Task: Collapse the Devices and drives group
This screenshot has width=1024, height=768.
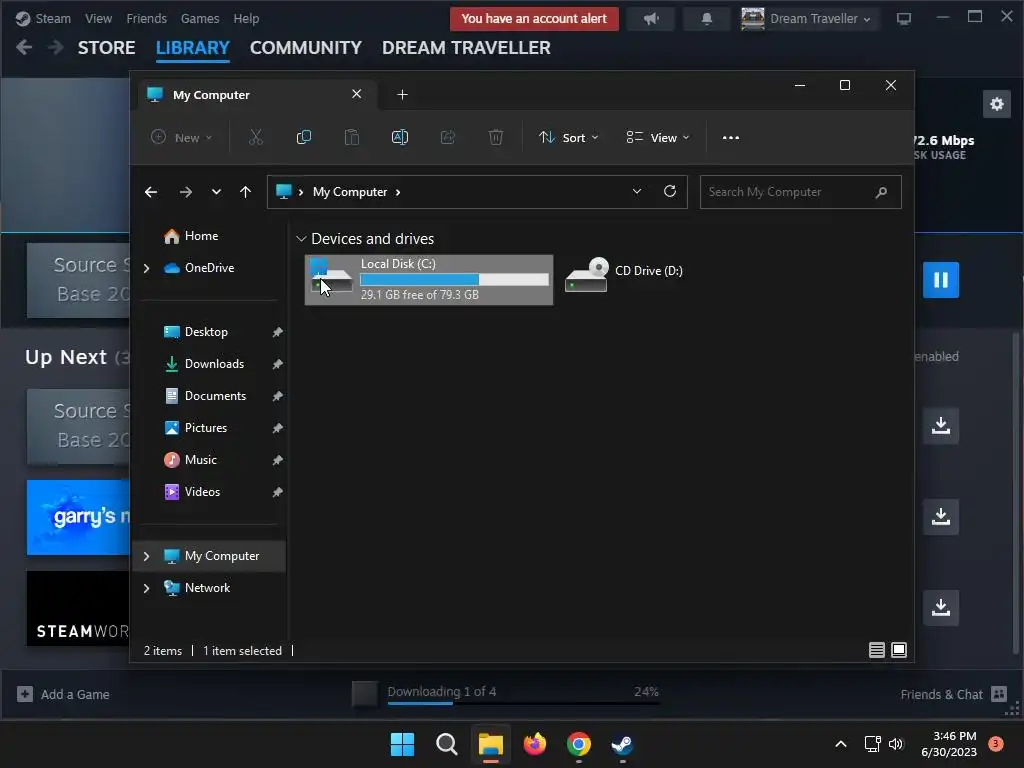Action: point(301,238)
